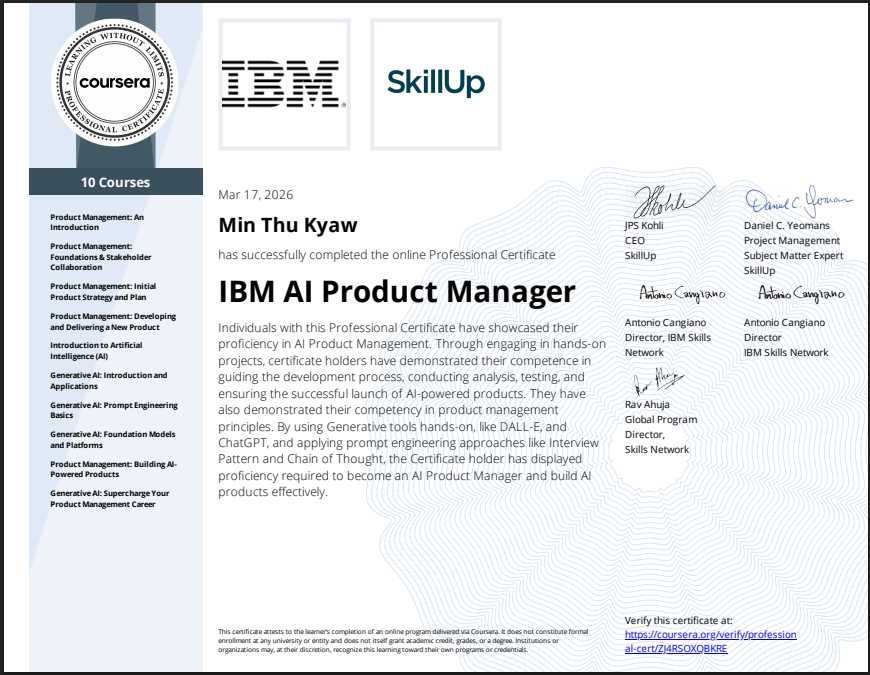The height and width of the screenshot is (675, 870).
Task: Click the name 'Daniel C. Yeomans'
Action: click(786, 225)
